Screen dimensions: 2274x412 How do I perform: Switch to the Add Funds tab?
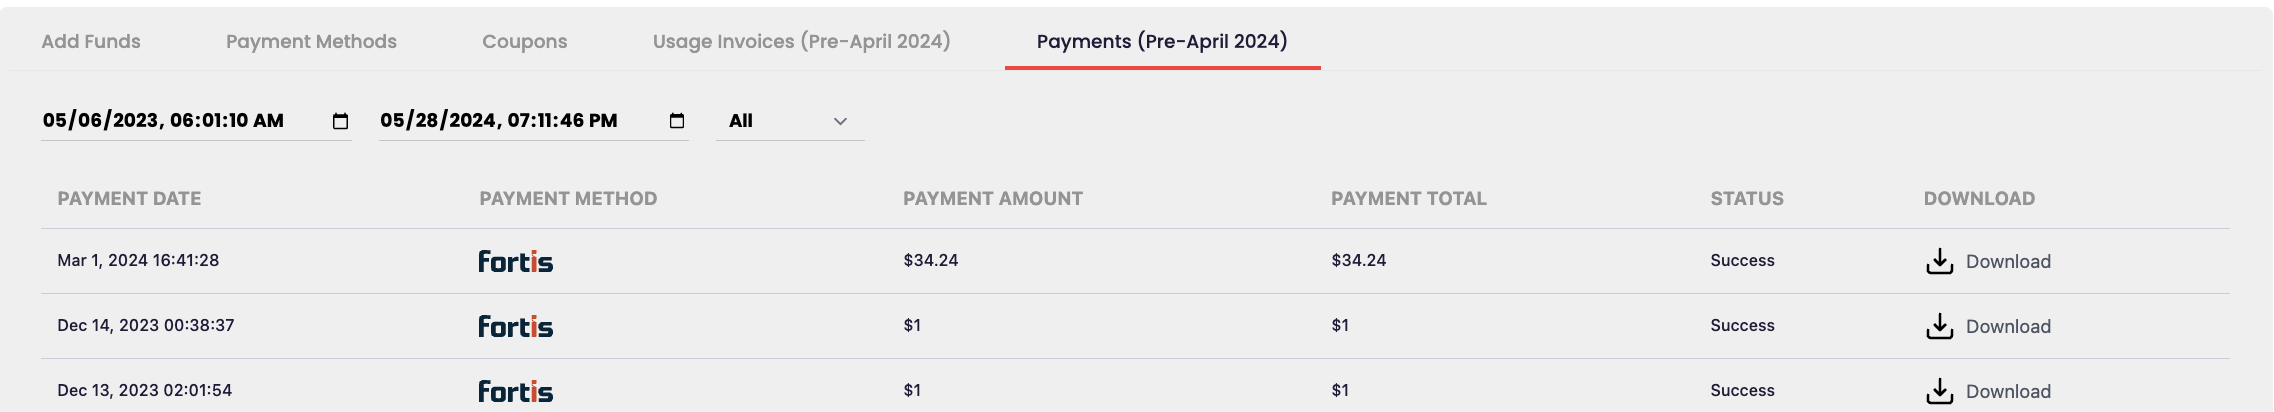click(x=91, y=42)
